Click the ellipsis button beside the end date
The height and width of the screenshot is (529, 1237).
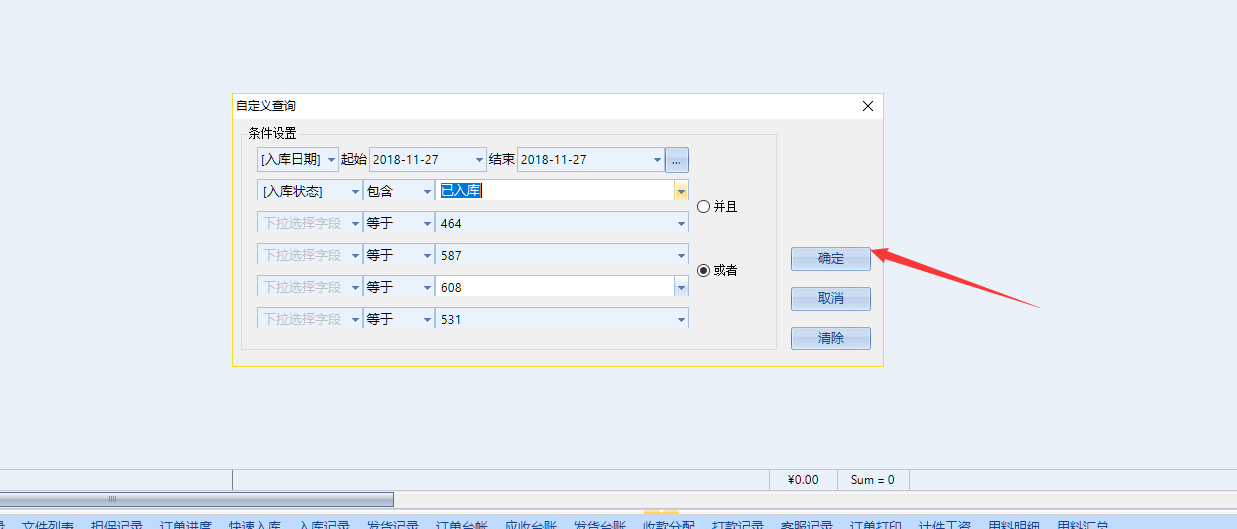[x=677, y=160]
